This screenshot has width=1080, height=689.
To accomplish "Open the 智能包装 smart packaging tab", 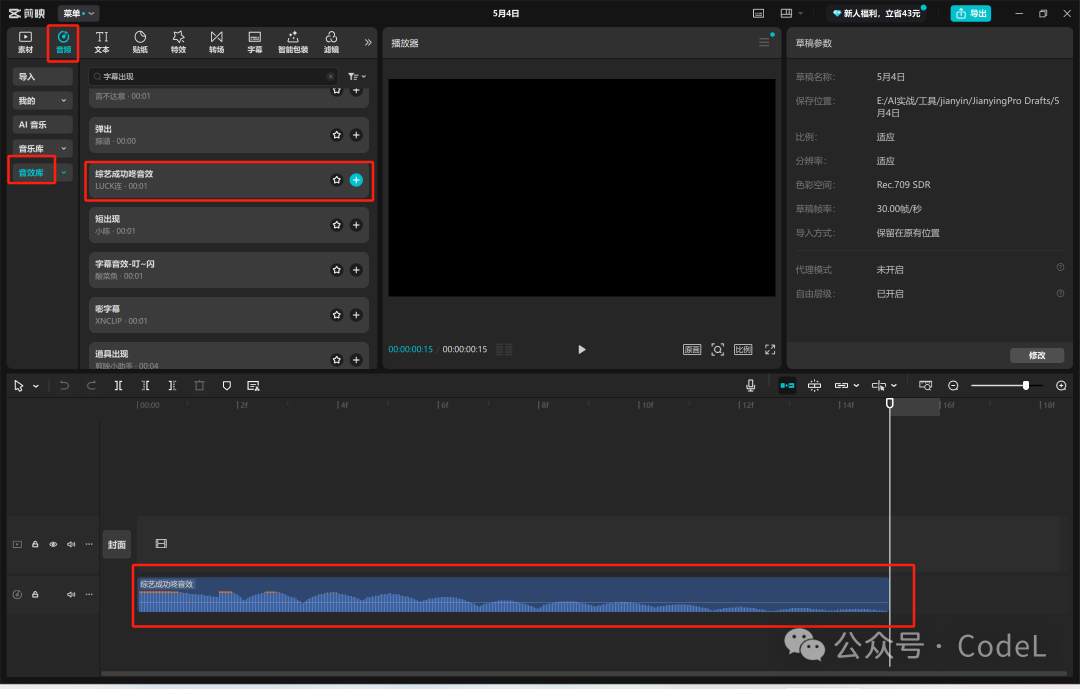I will [293, 42].
